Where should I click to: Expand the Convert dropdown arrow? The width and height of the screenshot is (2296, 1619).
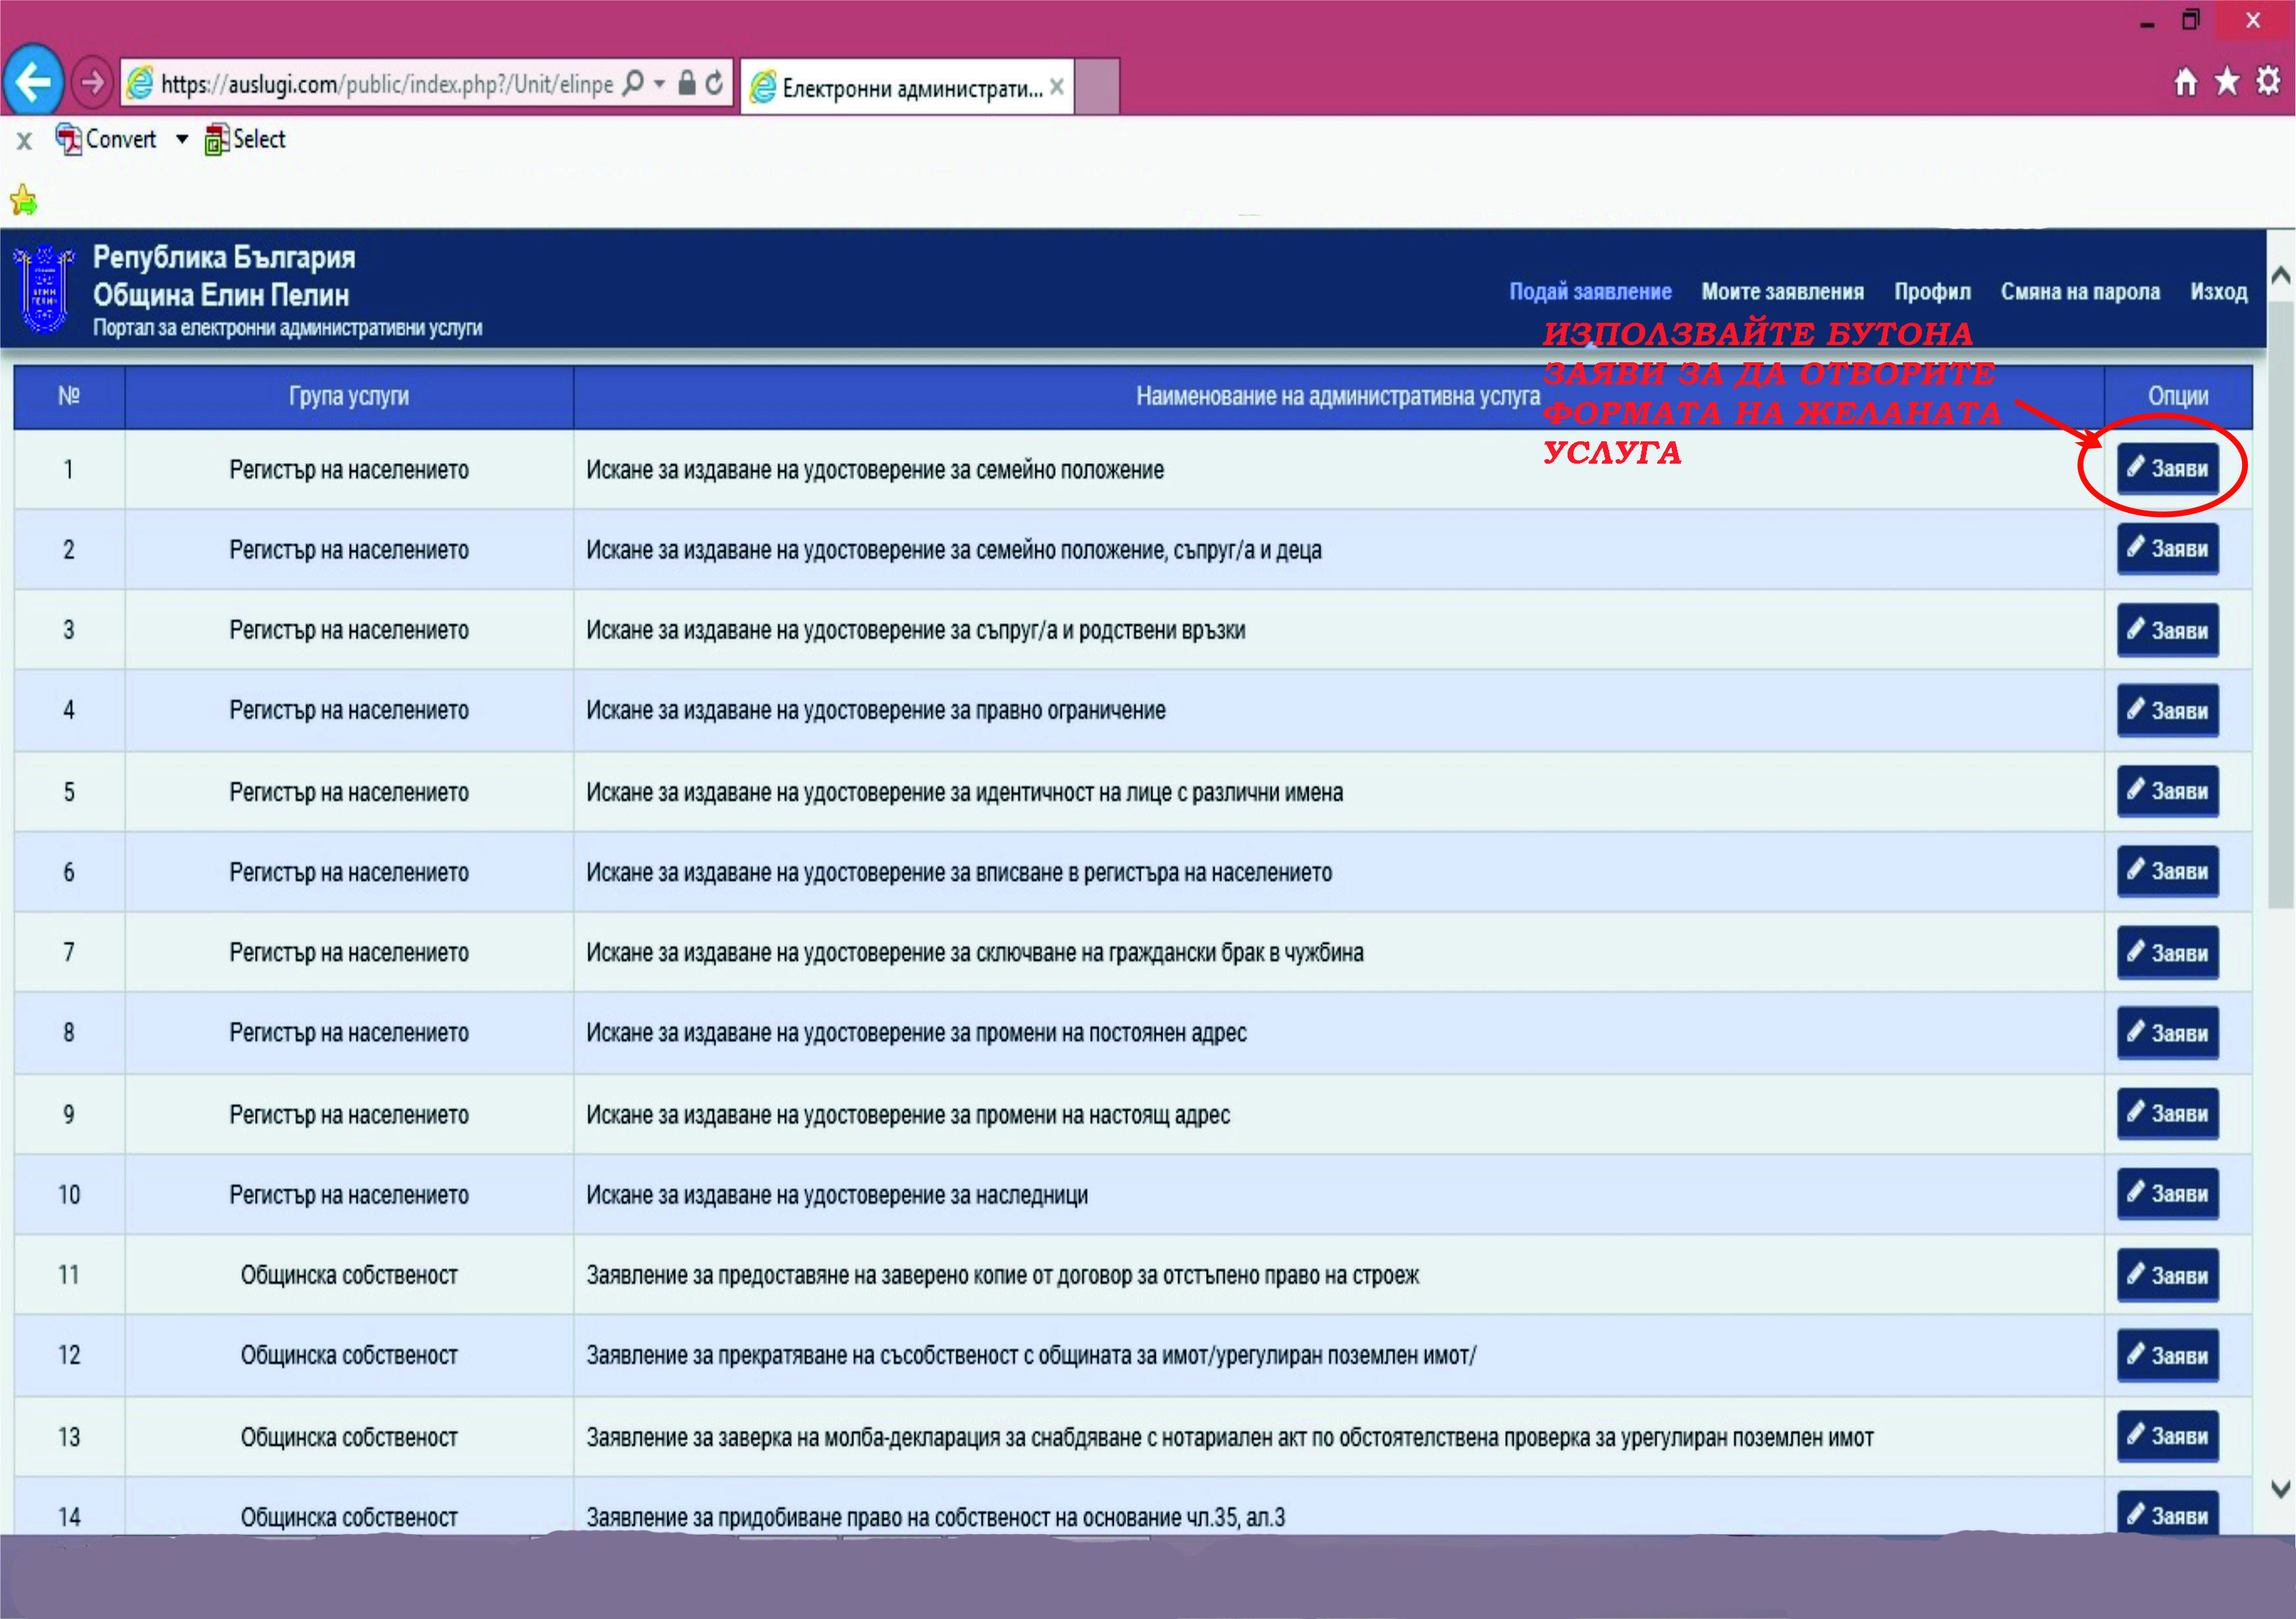click(x=182, y=140)
